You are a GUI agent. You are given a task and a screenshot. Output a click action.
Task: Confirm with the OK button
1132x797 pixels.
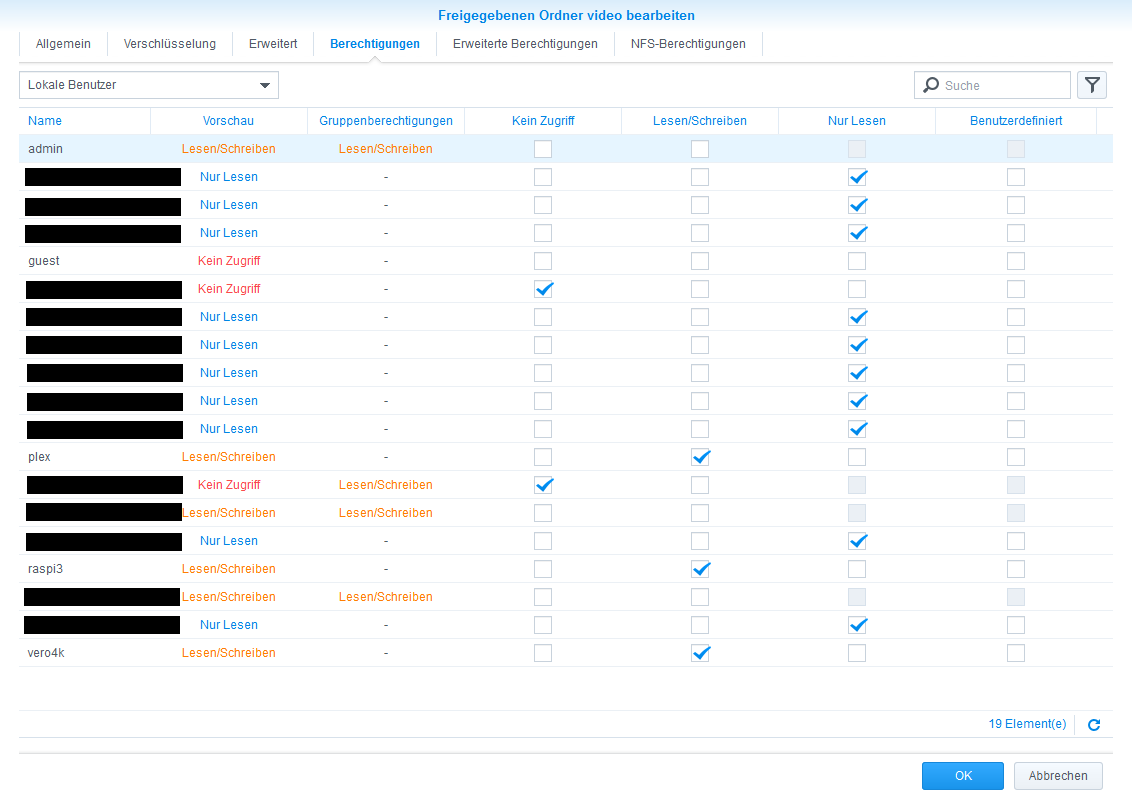[963, 776]
